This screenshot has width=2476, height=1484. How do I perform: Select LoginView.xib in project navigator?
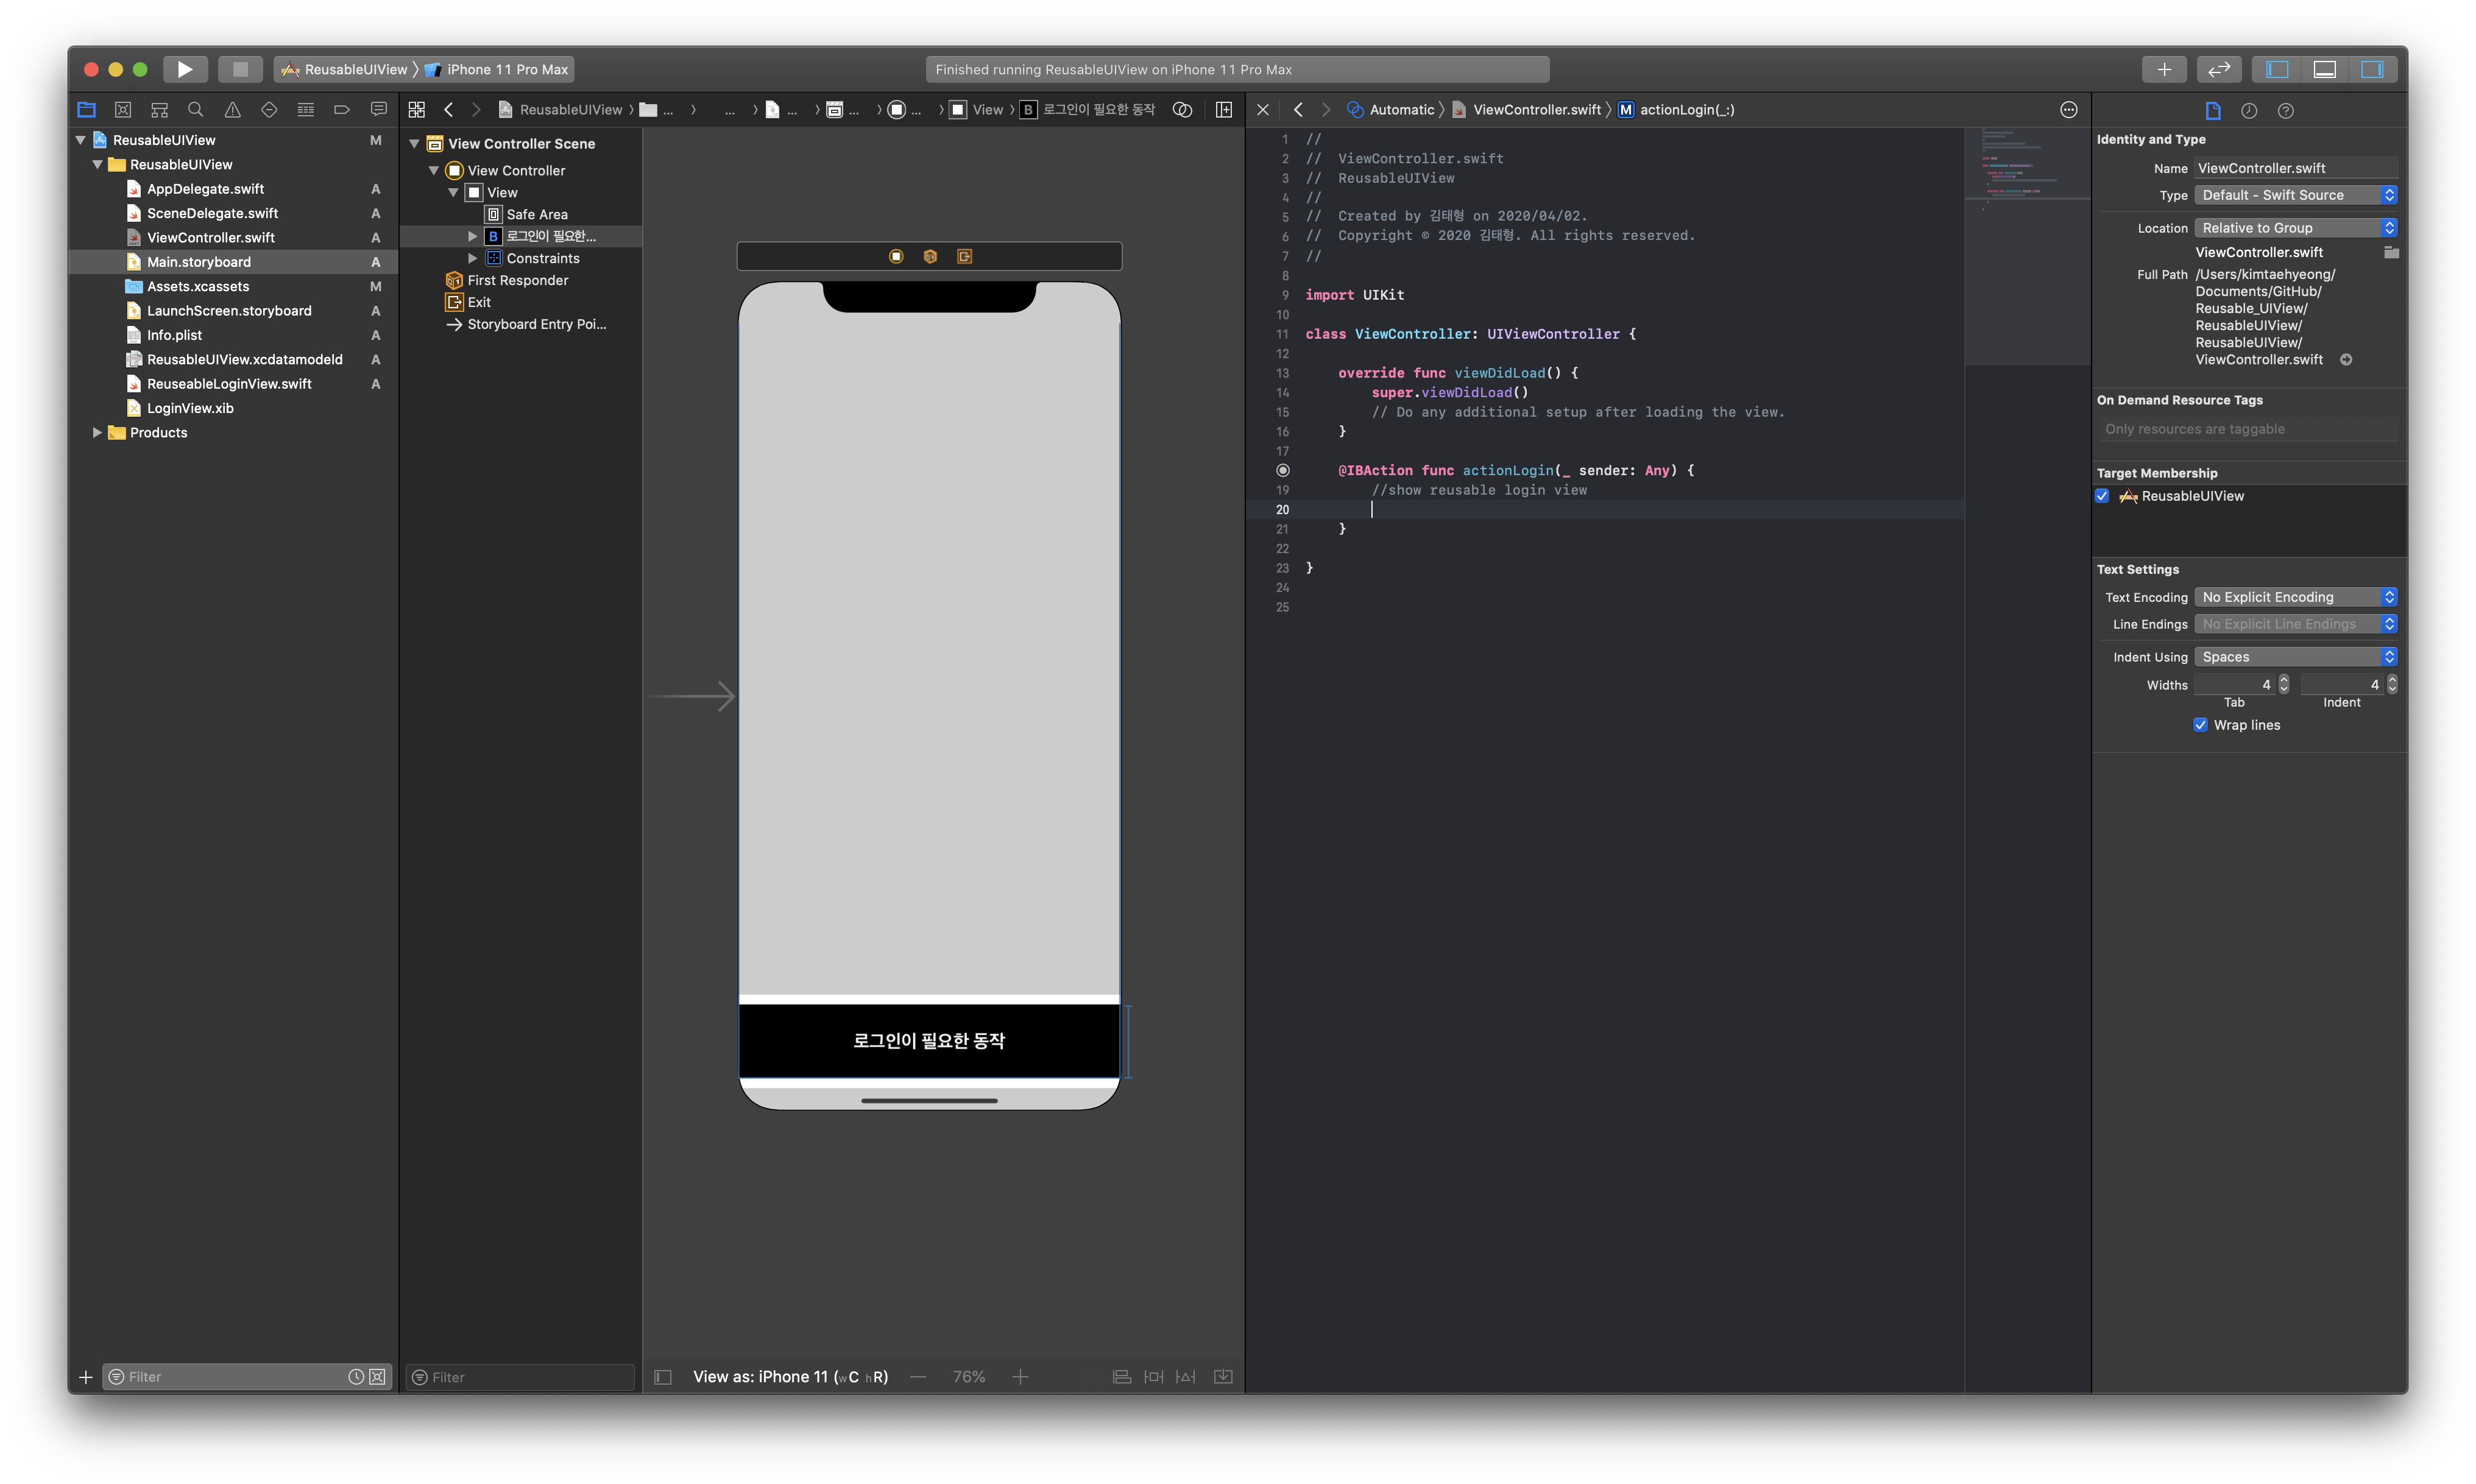click(190, 408)
